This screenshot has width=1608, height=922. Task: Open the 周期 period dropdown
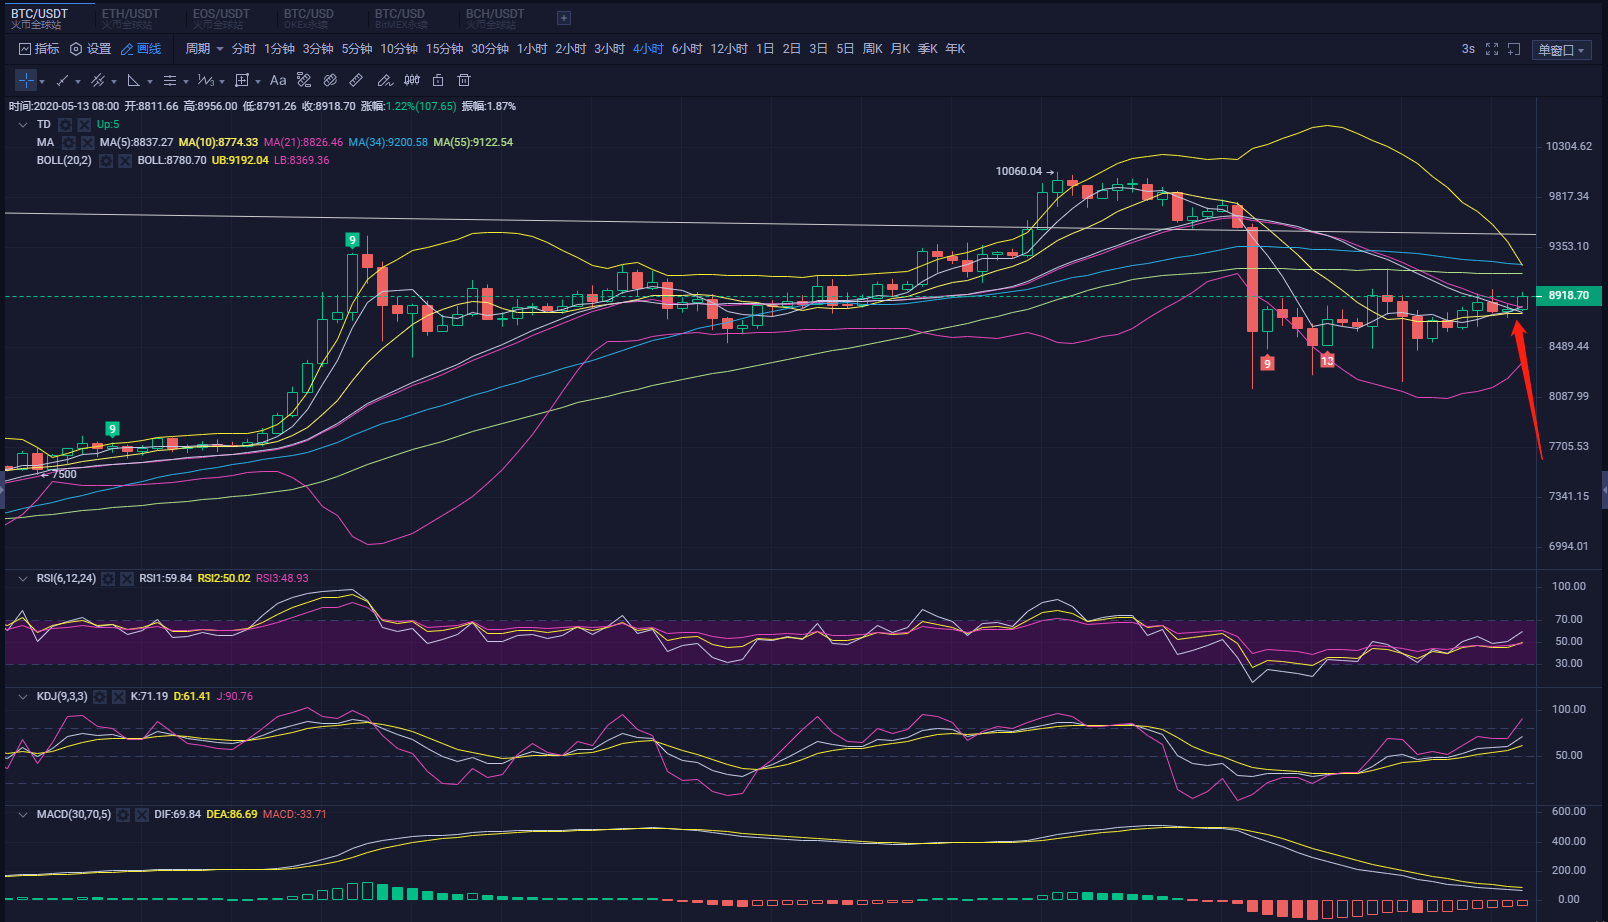point(204,49)
